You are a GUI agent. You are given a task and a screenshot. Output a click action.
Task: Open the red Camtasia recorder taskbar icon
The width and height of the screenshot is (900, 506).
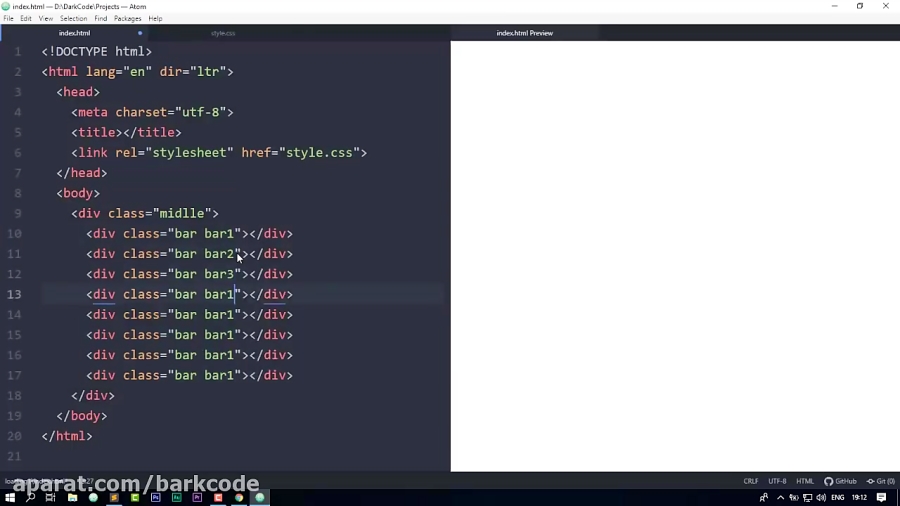pos(218,497)
